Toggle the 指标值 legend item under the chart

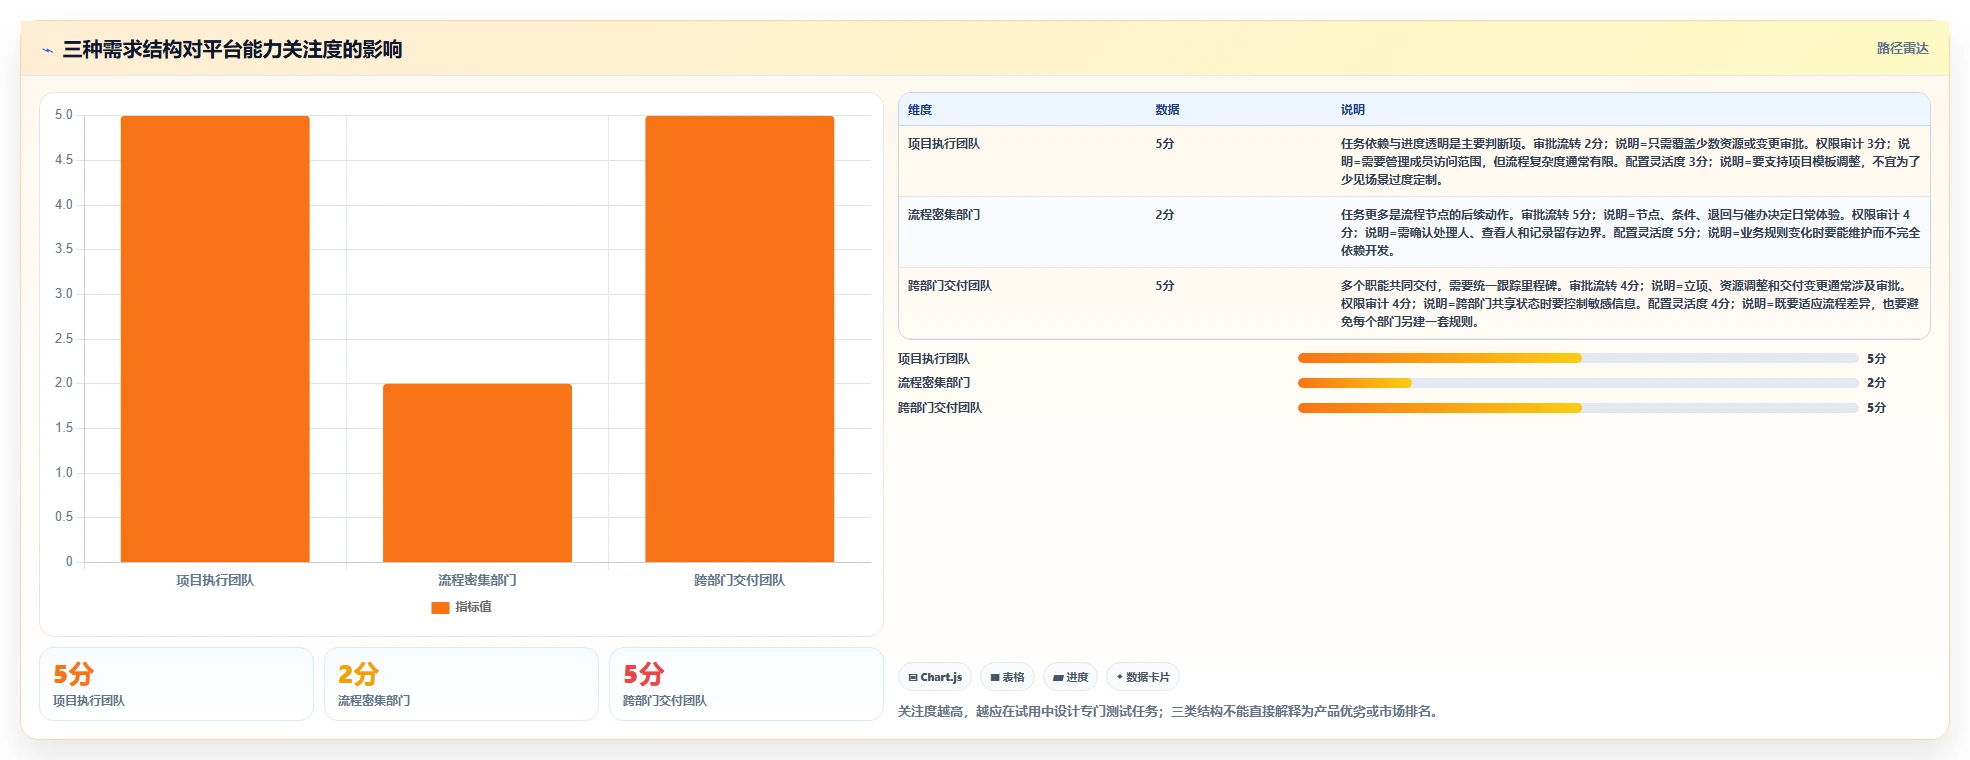(x=461, y=607)
